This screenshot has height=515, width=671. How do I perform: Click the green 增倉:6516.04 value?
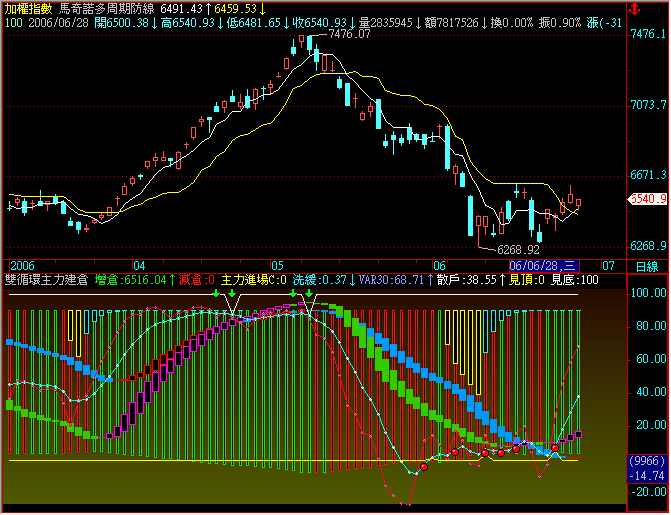131,280
